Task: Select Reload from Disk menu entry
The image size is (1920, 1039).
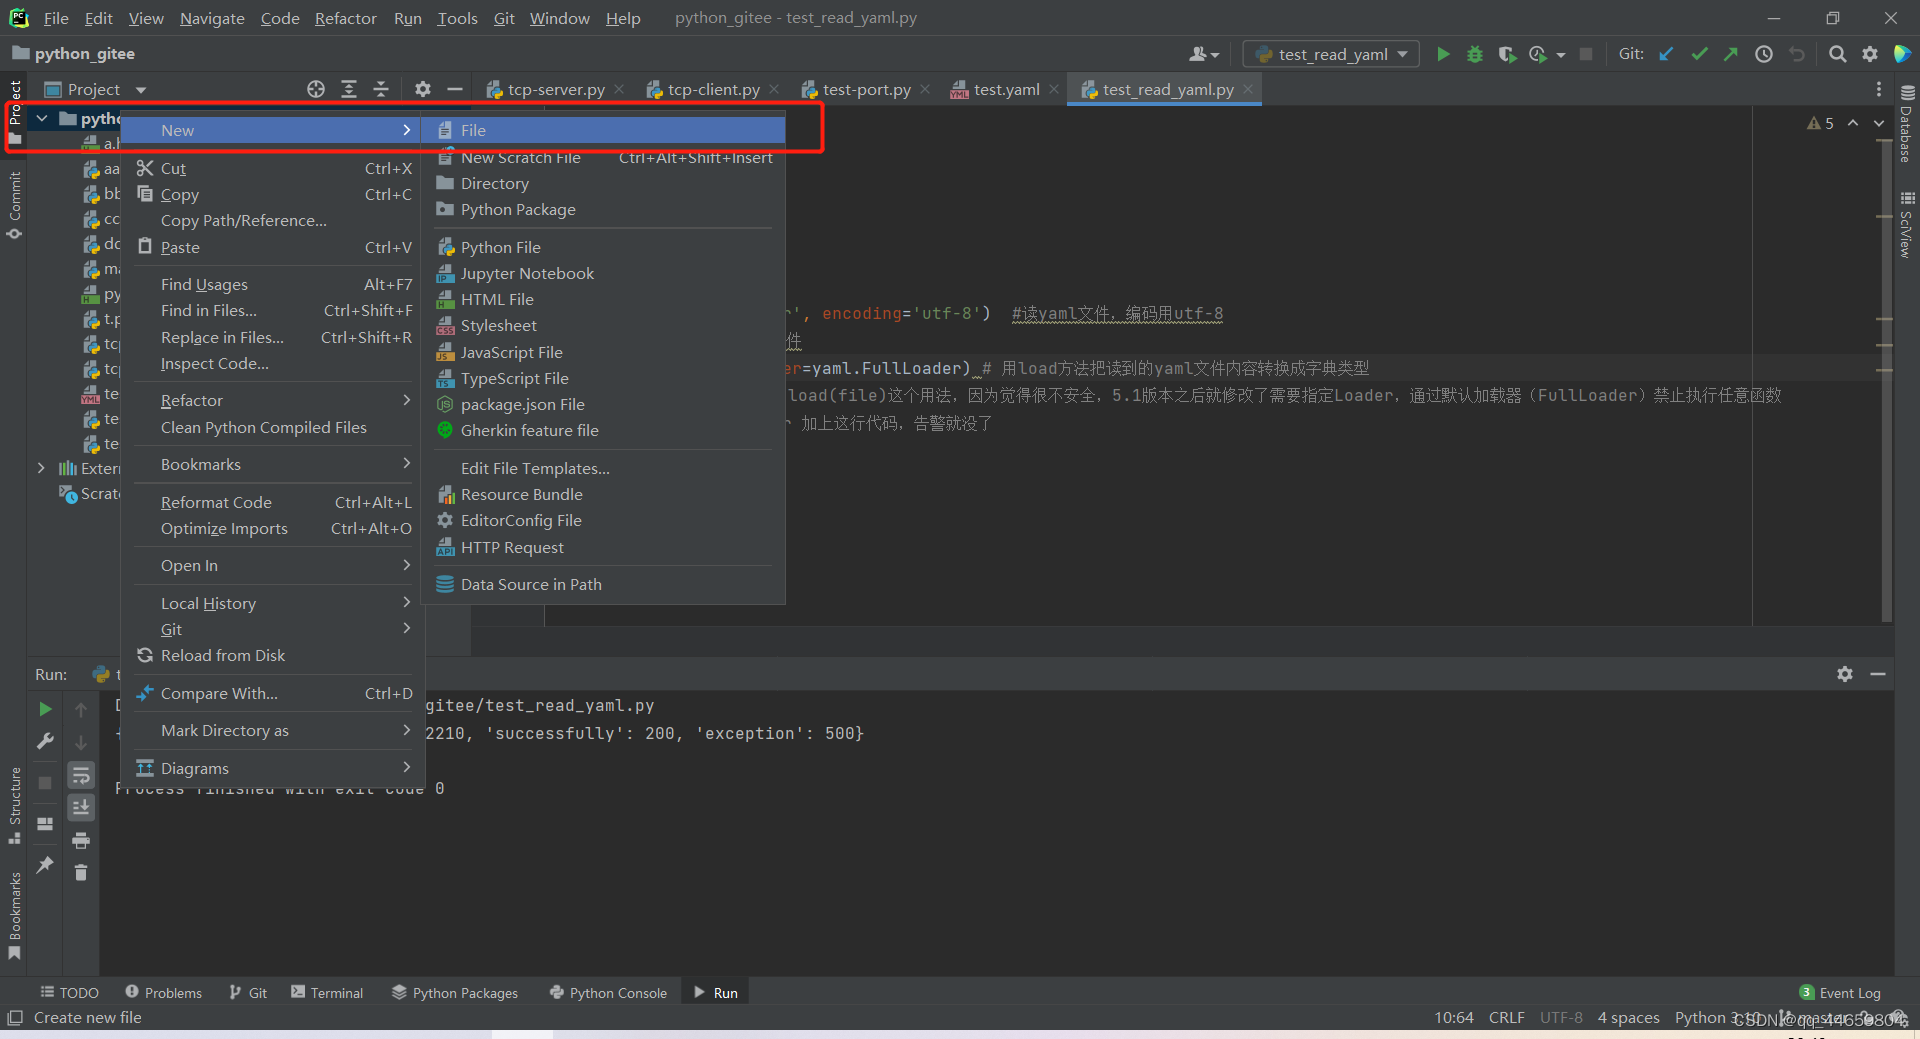Action: (x=273, y=655)
